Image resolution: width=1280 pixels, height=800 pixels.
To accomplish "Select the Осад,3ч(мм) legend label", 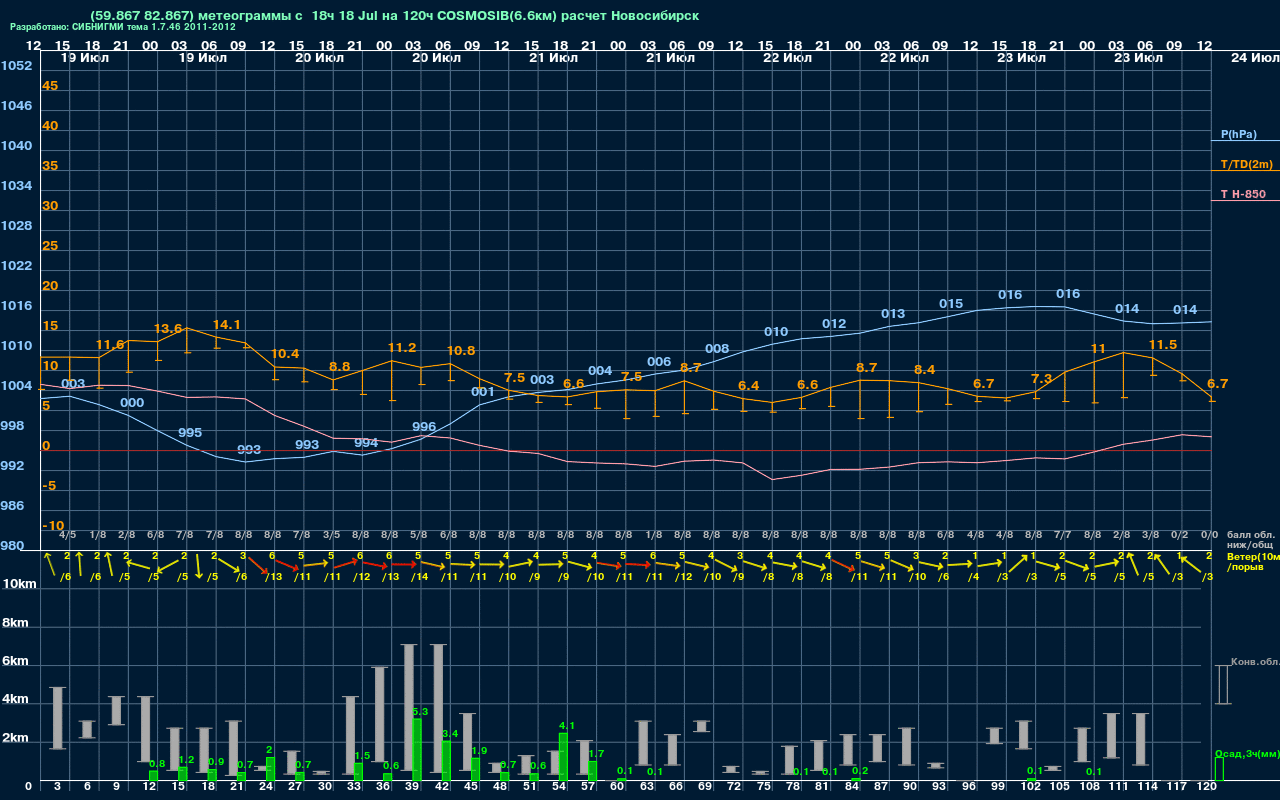I will click(x=1246, y=753).
